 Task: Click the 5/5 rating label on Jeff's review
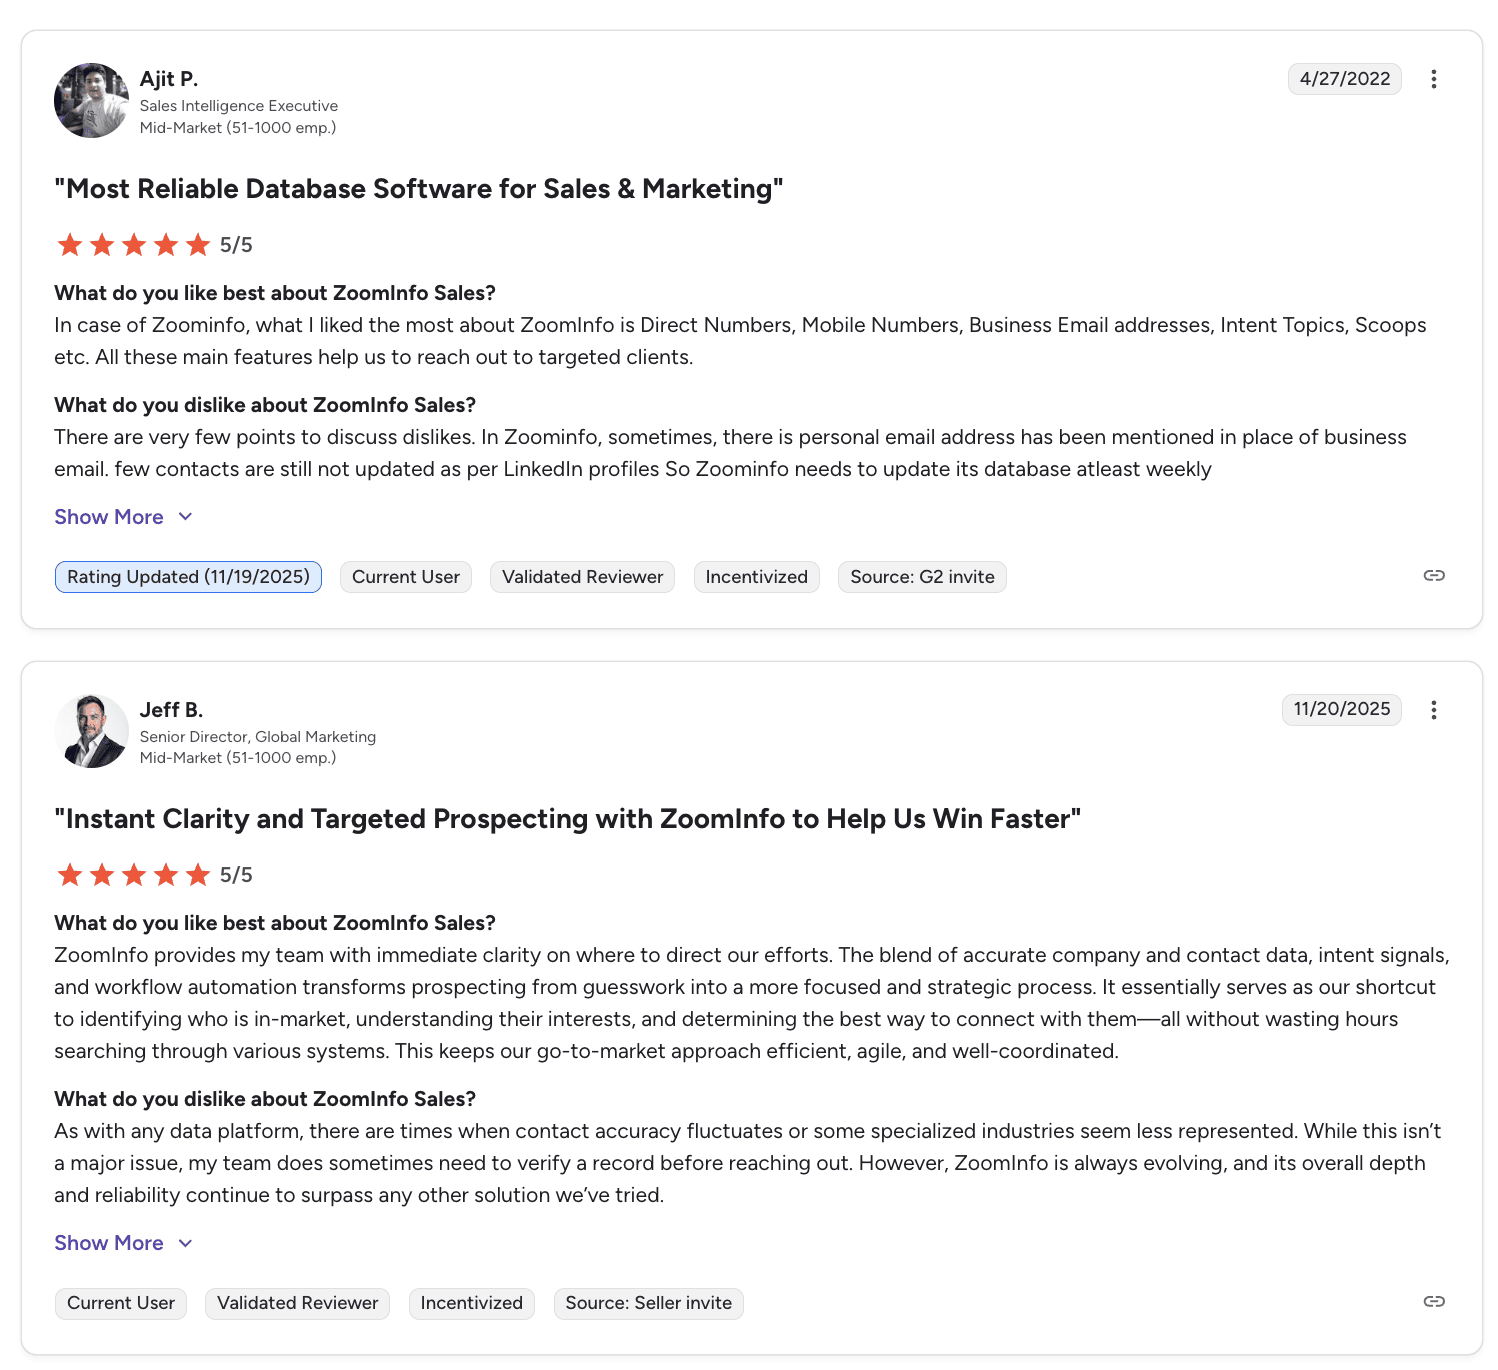tap(236, 874)
